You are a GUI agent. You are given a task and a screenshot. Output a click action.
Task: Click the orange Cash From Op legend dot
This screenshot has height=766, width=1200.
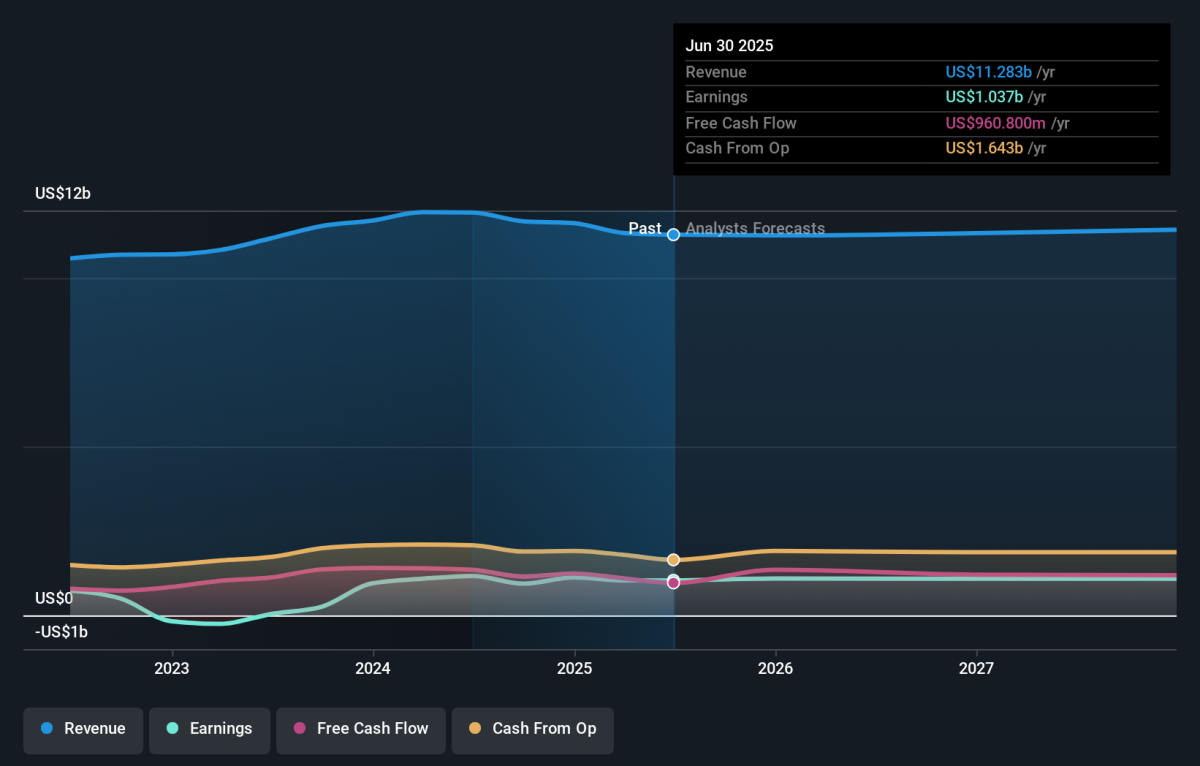[x=474, y=728]
